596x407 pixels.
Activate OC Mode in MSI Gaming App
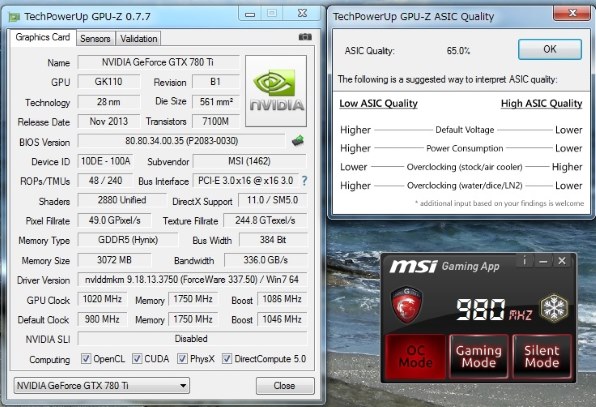(415, 356)
